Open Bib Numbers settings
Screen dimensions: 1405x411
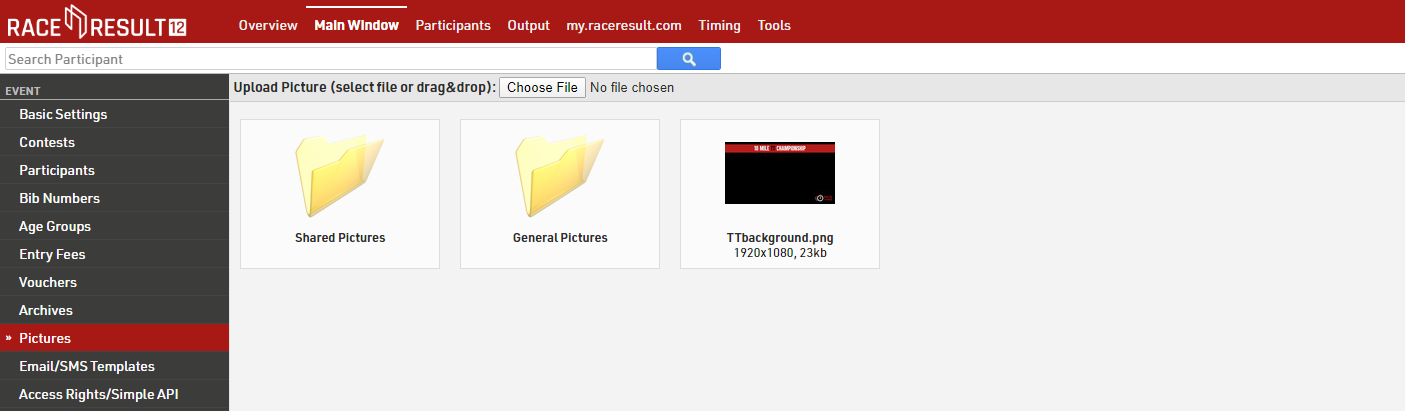(59, 198)
